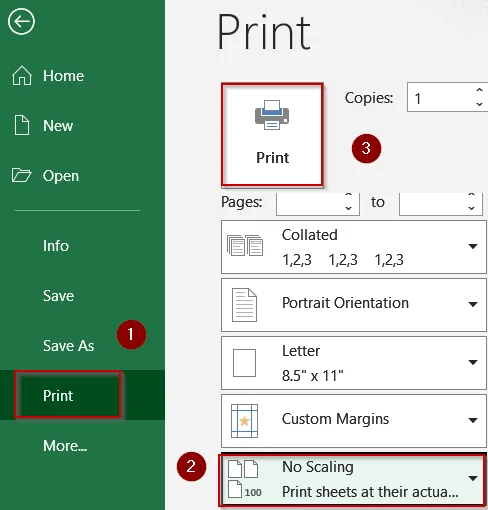Click the Portrait Orientation page icon
The height and width of the screenshot is (510, 488).
pyautogui.click(x=244, y=305)
